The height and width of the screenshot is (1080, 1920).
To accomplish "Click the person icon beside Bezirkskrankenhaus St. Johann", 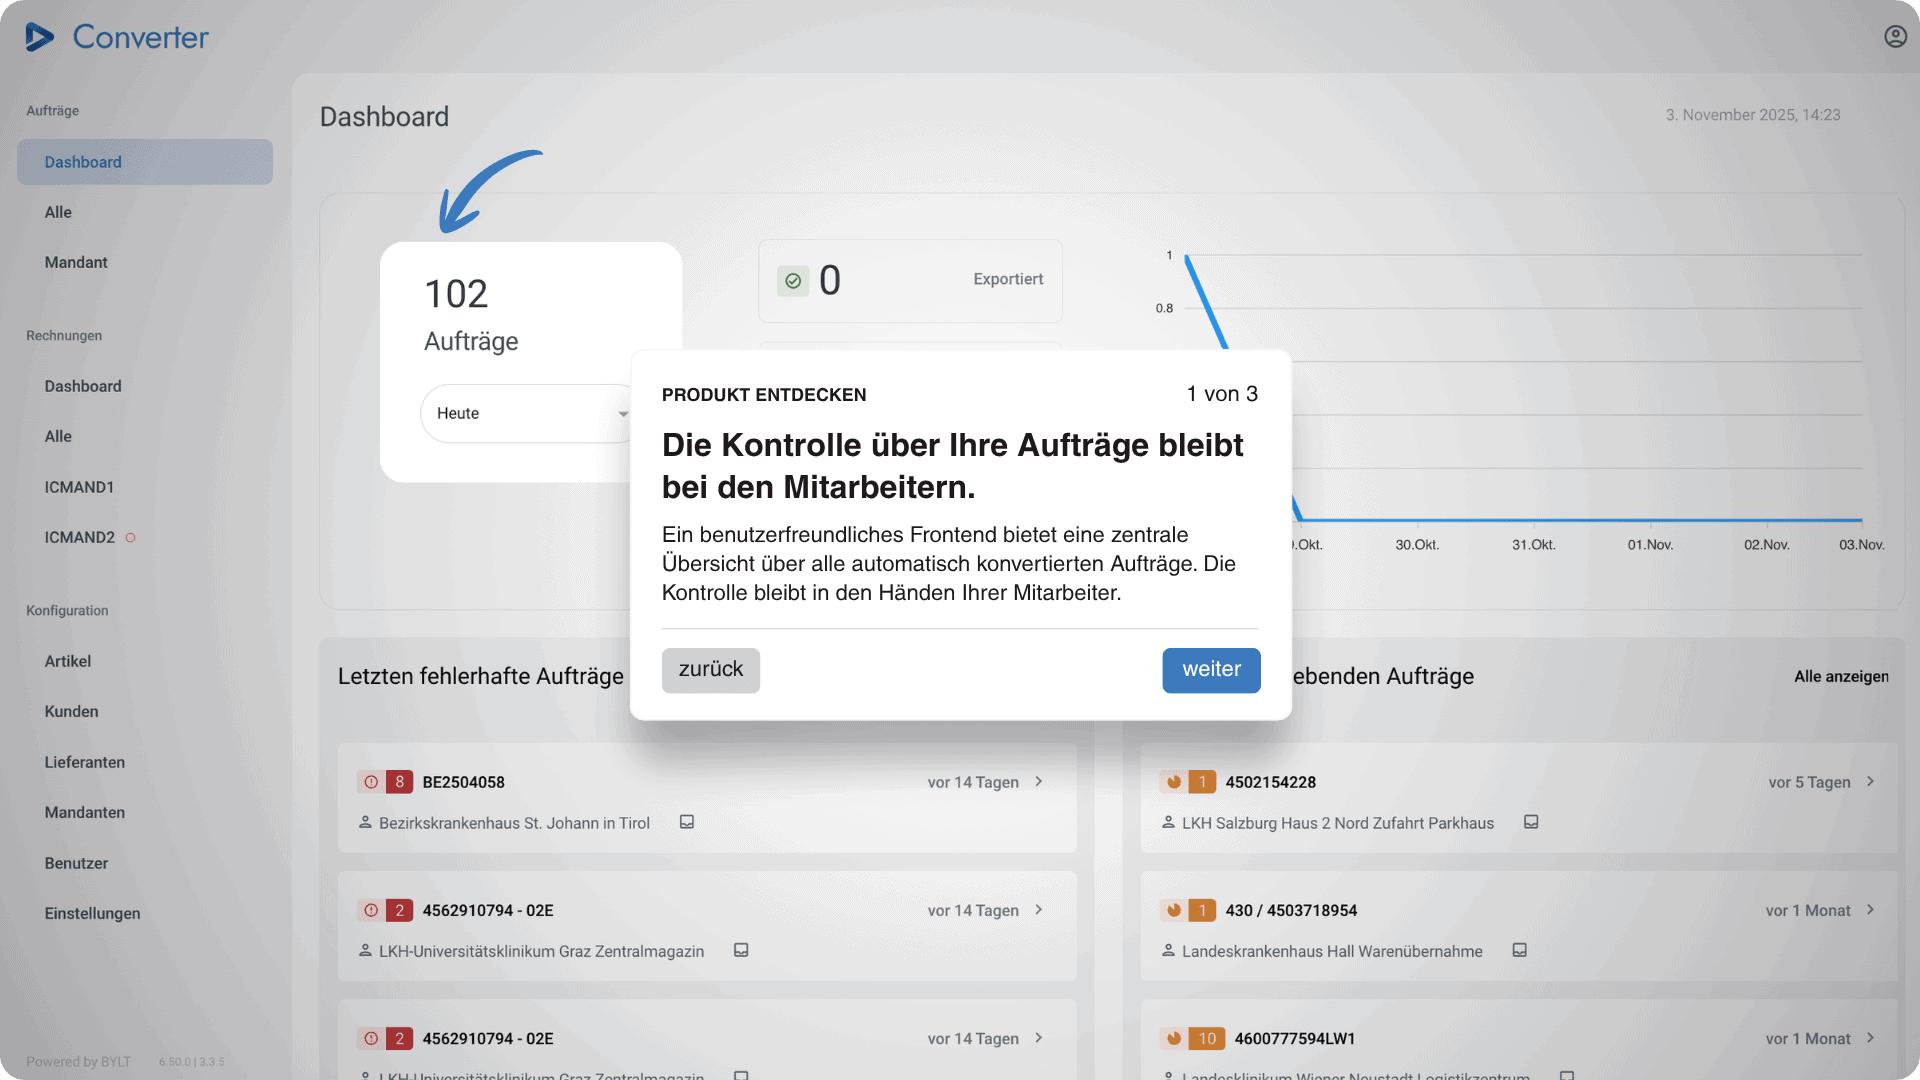I will [x=365, y=822].
